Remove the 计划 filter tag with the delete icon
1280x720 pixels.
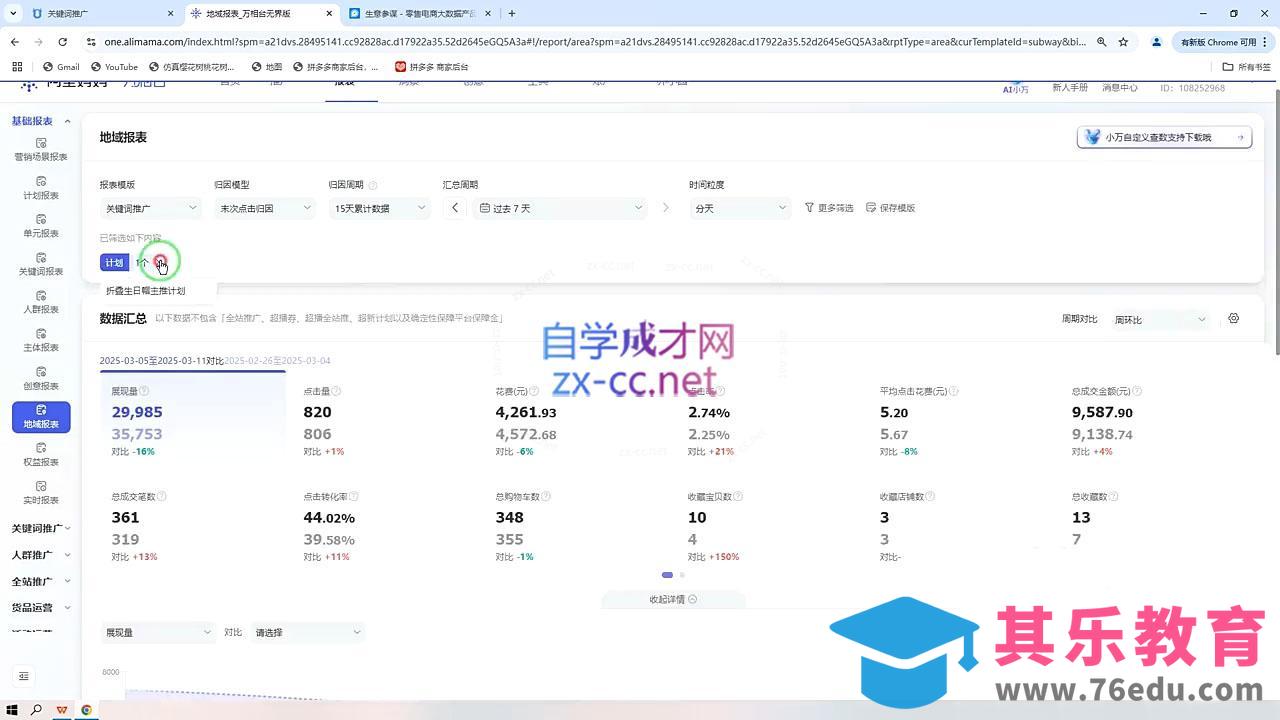tap(161, 262)
